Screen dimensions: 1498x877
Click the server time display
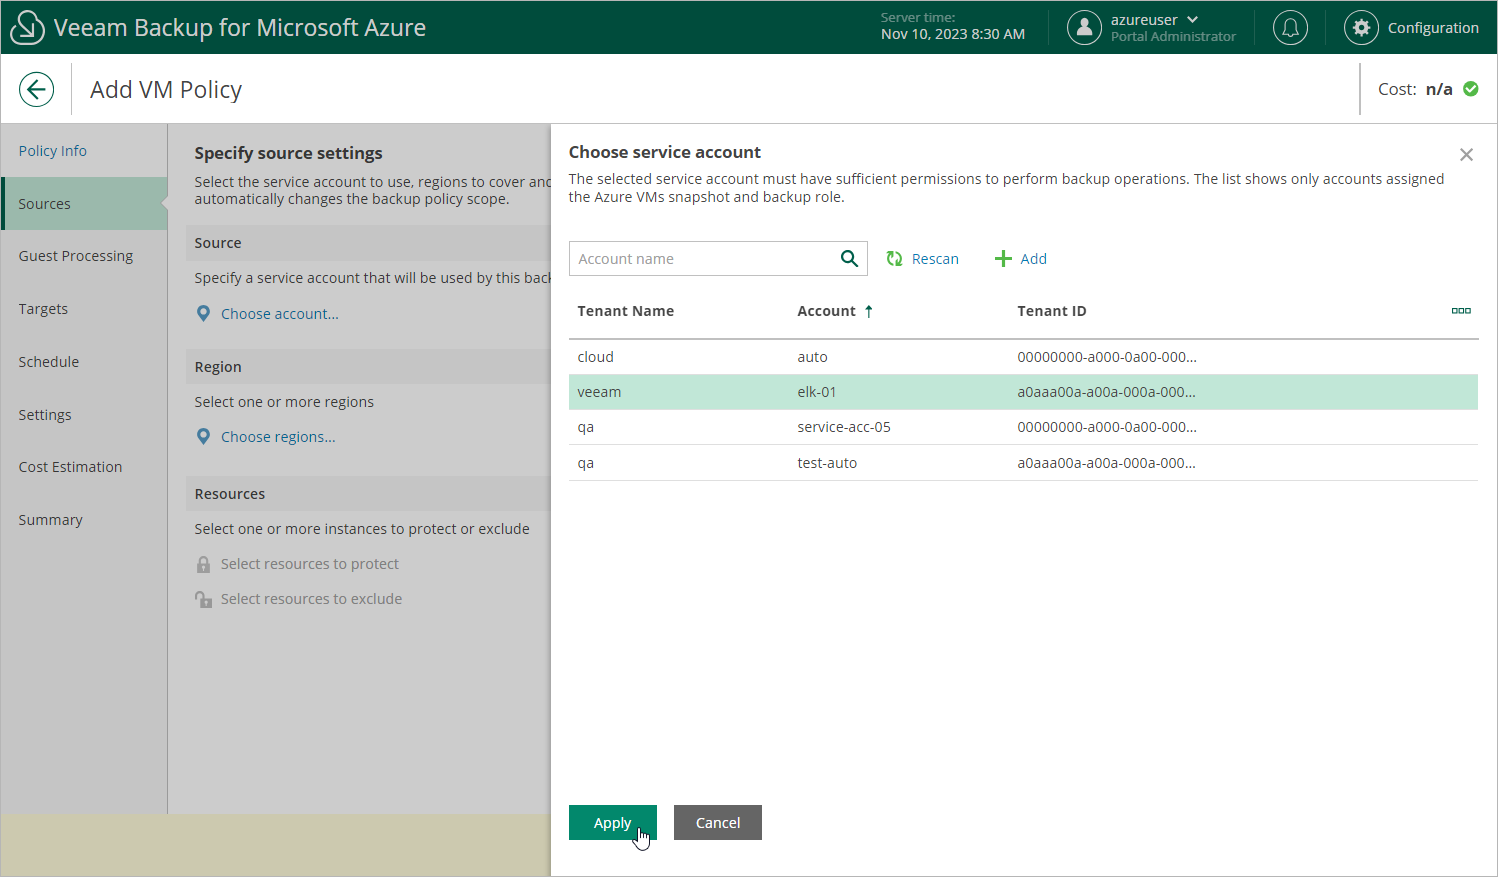pyautogui.click(x=953, y=26)
